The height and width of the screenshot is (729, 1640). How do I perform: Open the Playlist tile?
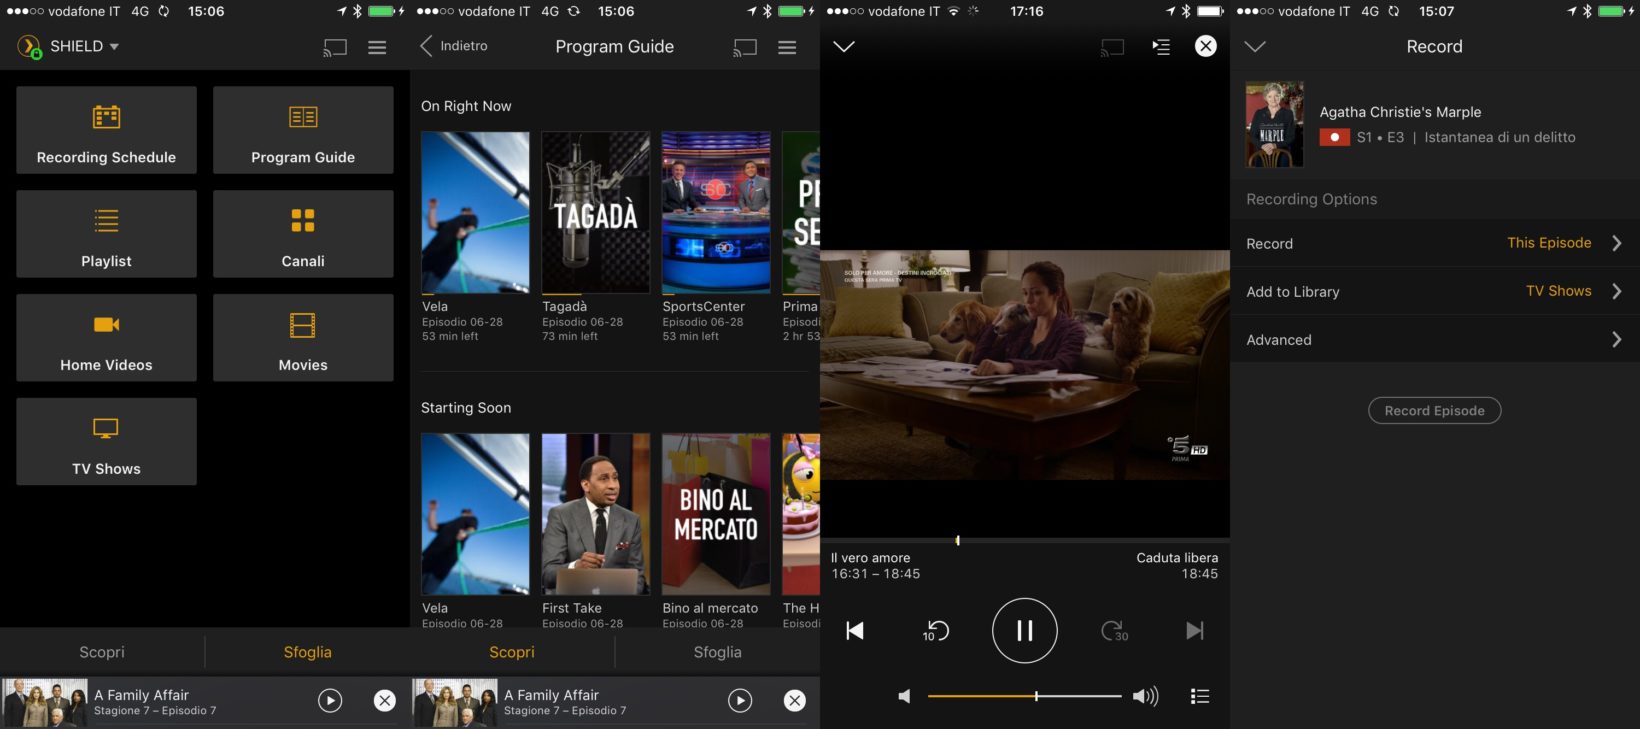coord(106,234)
